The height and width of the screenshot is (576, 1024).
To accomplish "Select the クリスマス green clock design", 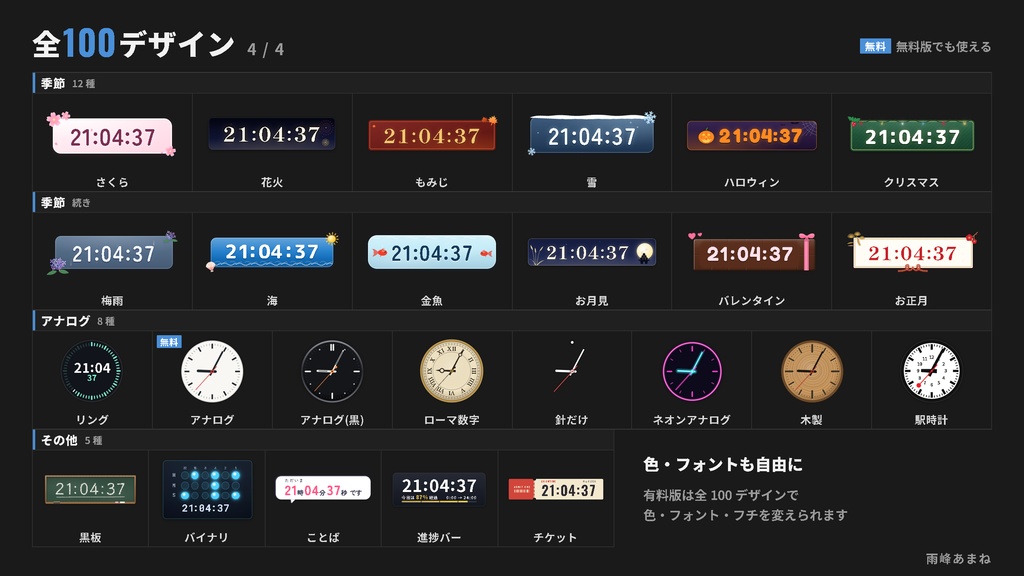I will 912,135.
